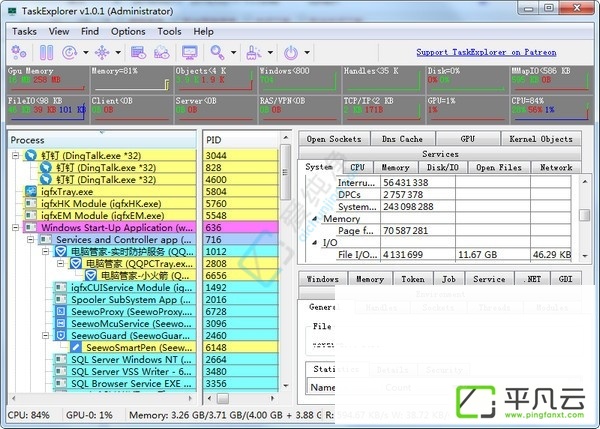
Task: Collapse the Windows Start-Up Application node
Action: click(x=16, y=227)
